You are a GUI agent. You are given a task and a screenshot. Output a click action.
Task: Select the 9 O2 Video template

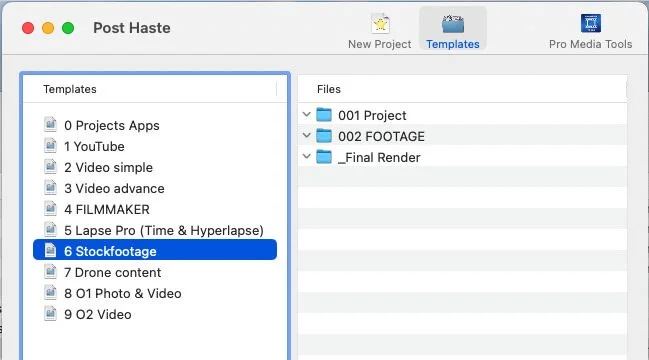coord(98,314)
